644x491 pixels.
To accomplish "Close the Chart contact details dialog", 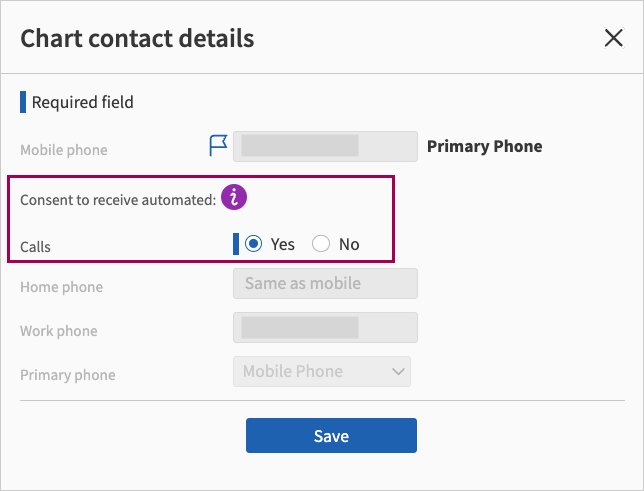I will click(613, 39).
